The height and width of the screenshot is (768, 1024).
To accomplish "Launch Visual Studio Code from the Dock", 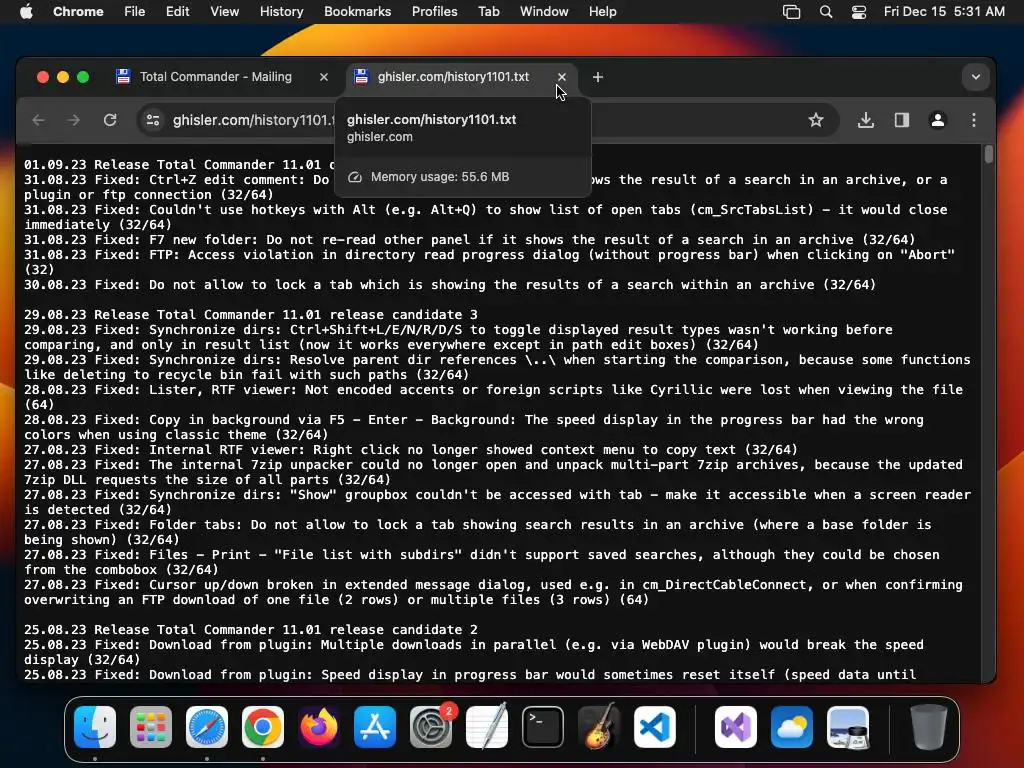I will (x=654, y=727).
